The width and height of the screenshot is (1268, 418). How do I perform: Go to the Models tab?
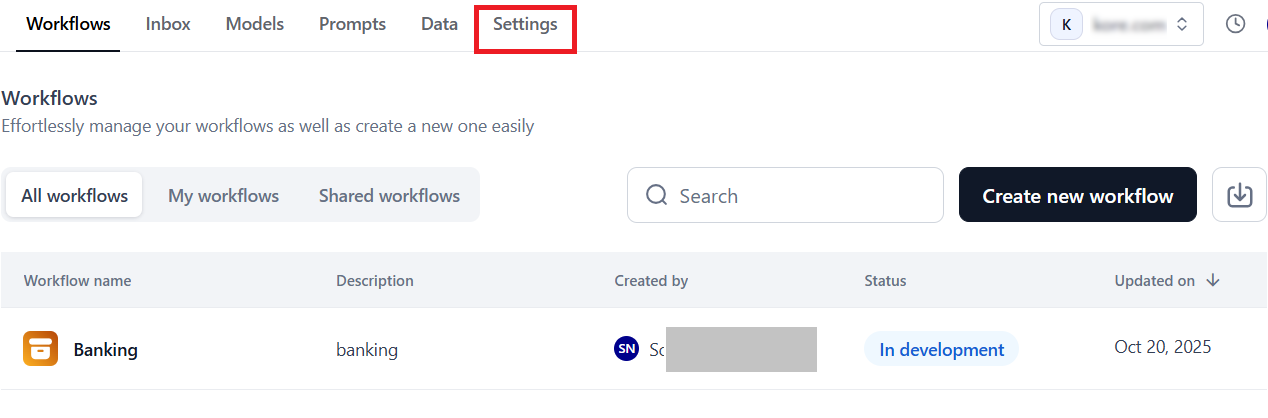pyautogui.click(x=254, y=24)
